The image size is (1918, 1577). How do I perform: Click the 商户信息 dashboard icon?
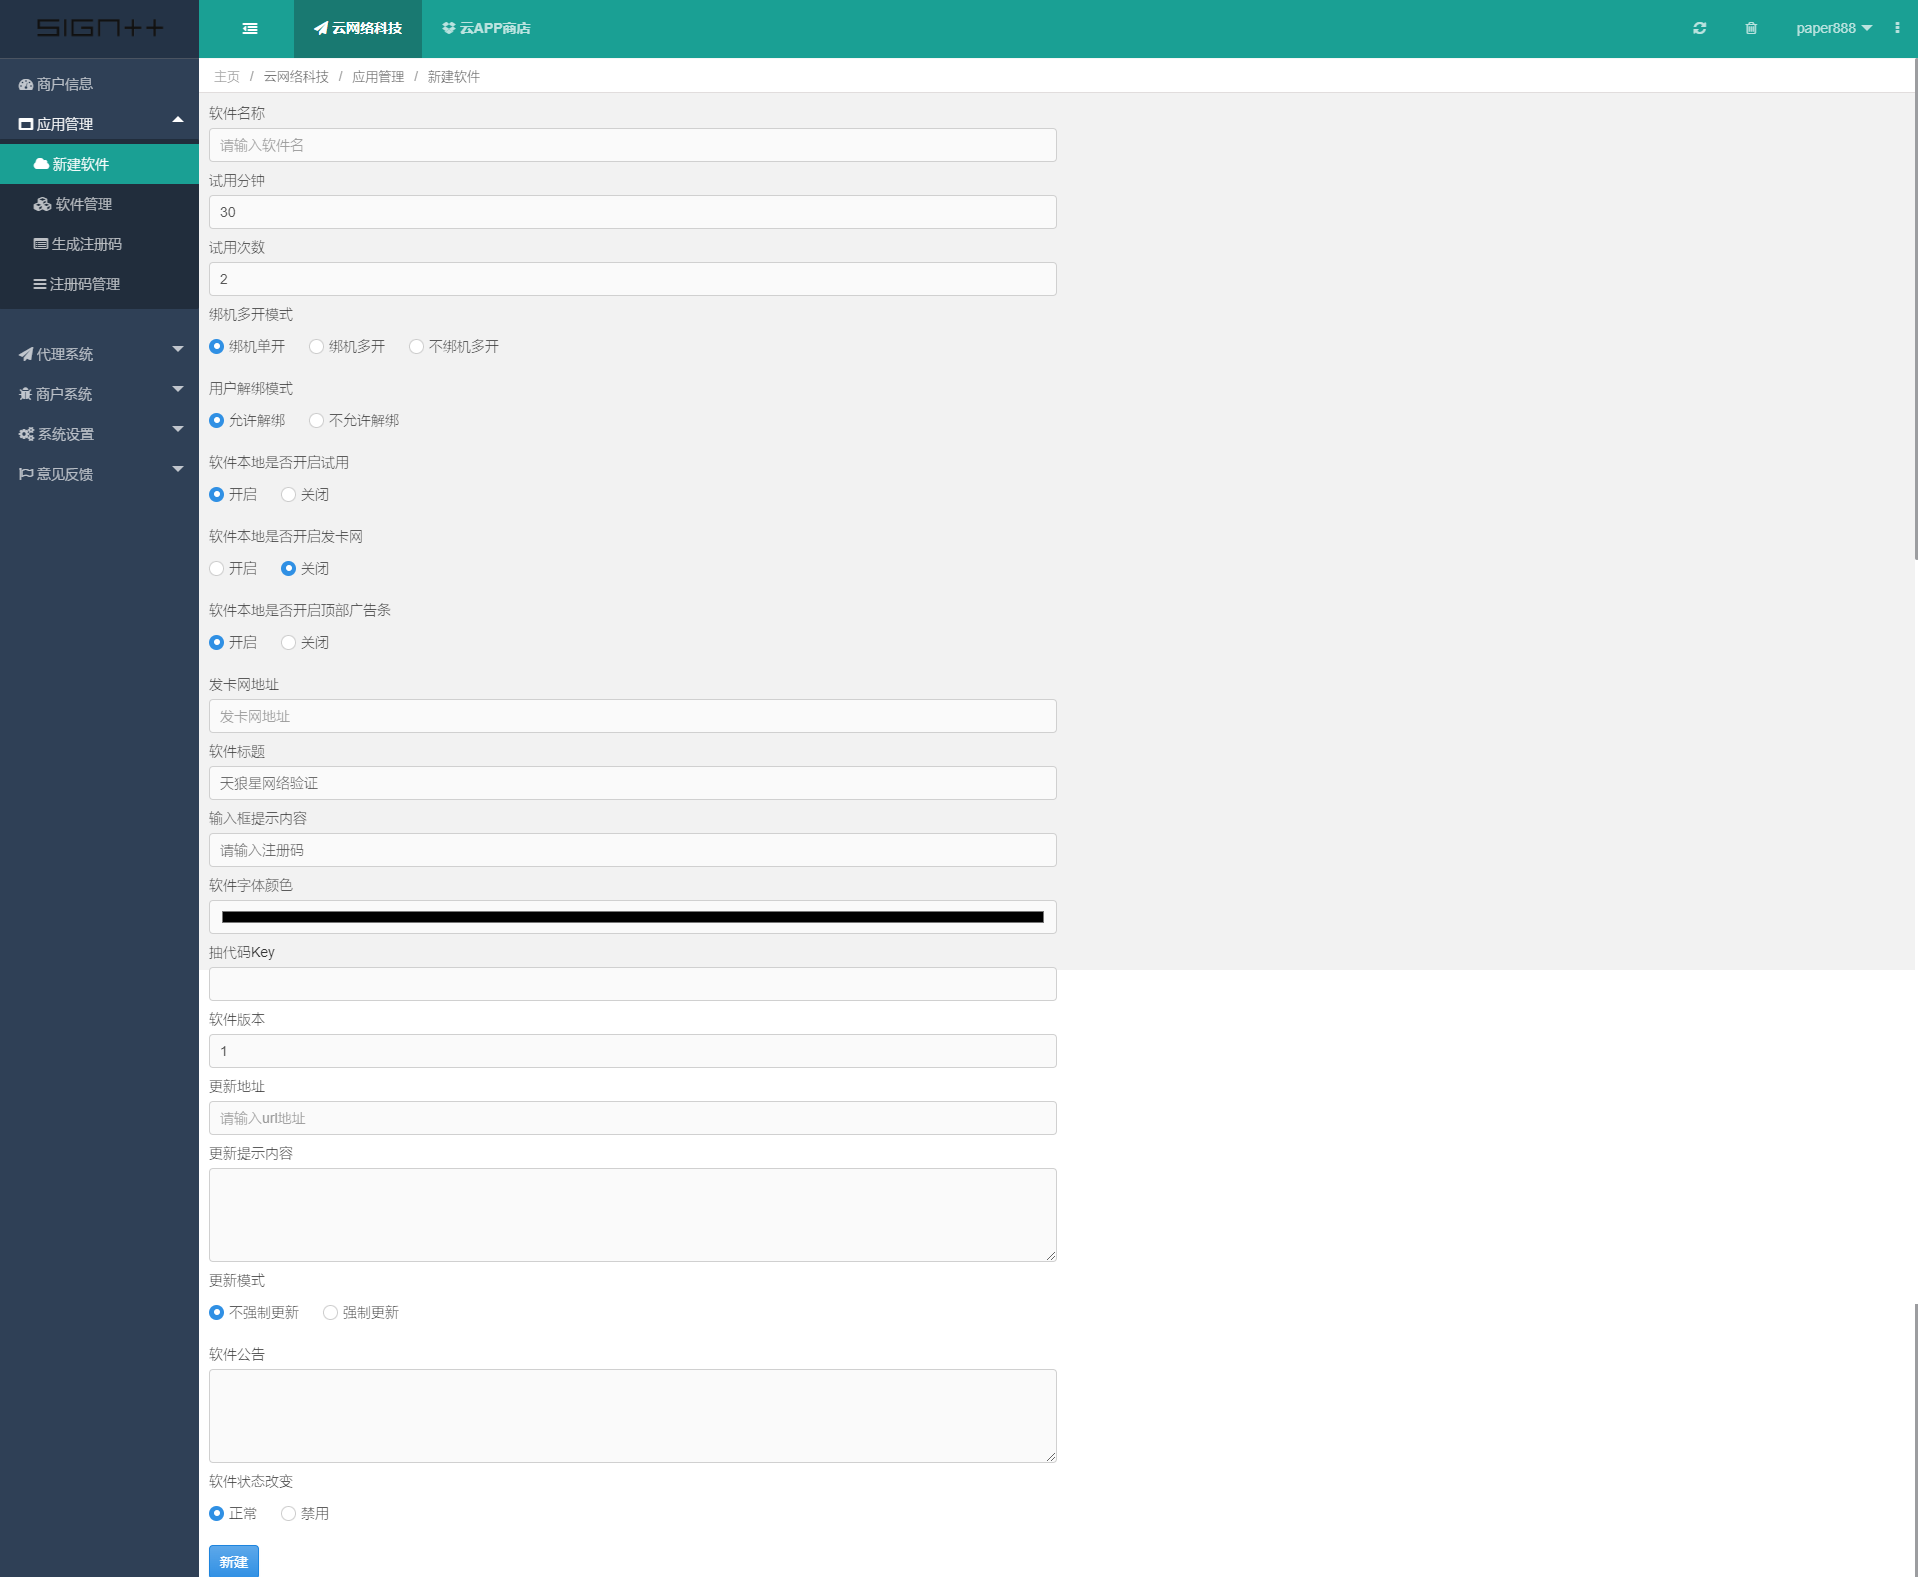(26, 85)
